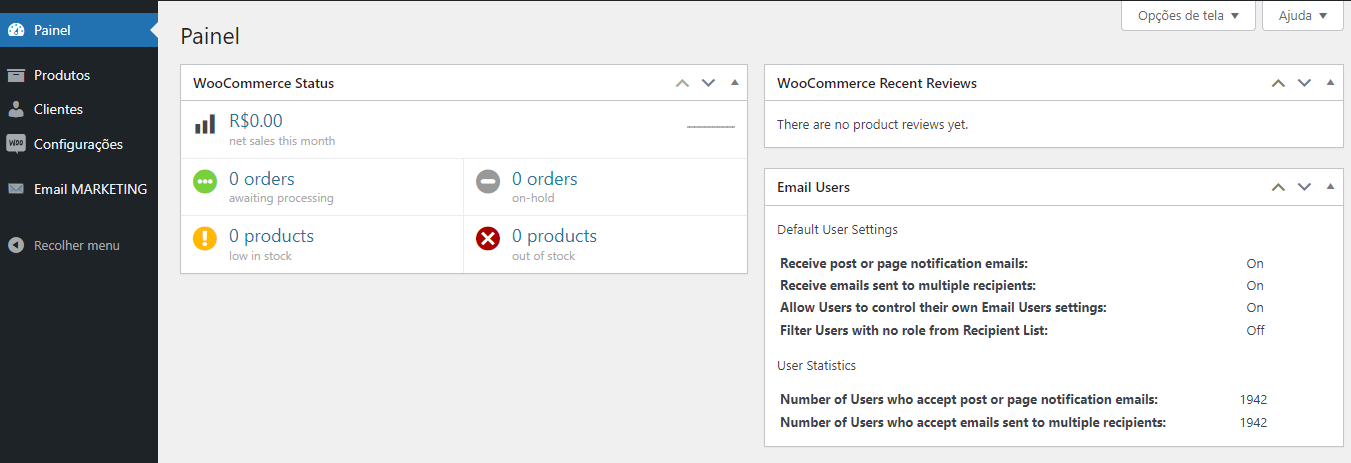This screenshot has height=463, width=1351.
Task: Move WooCommerce Recent Reviews widget up
Action: 1278,83
